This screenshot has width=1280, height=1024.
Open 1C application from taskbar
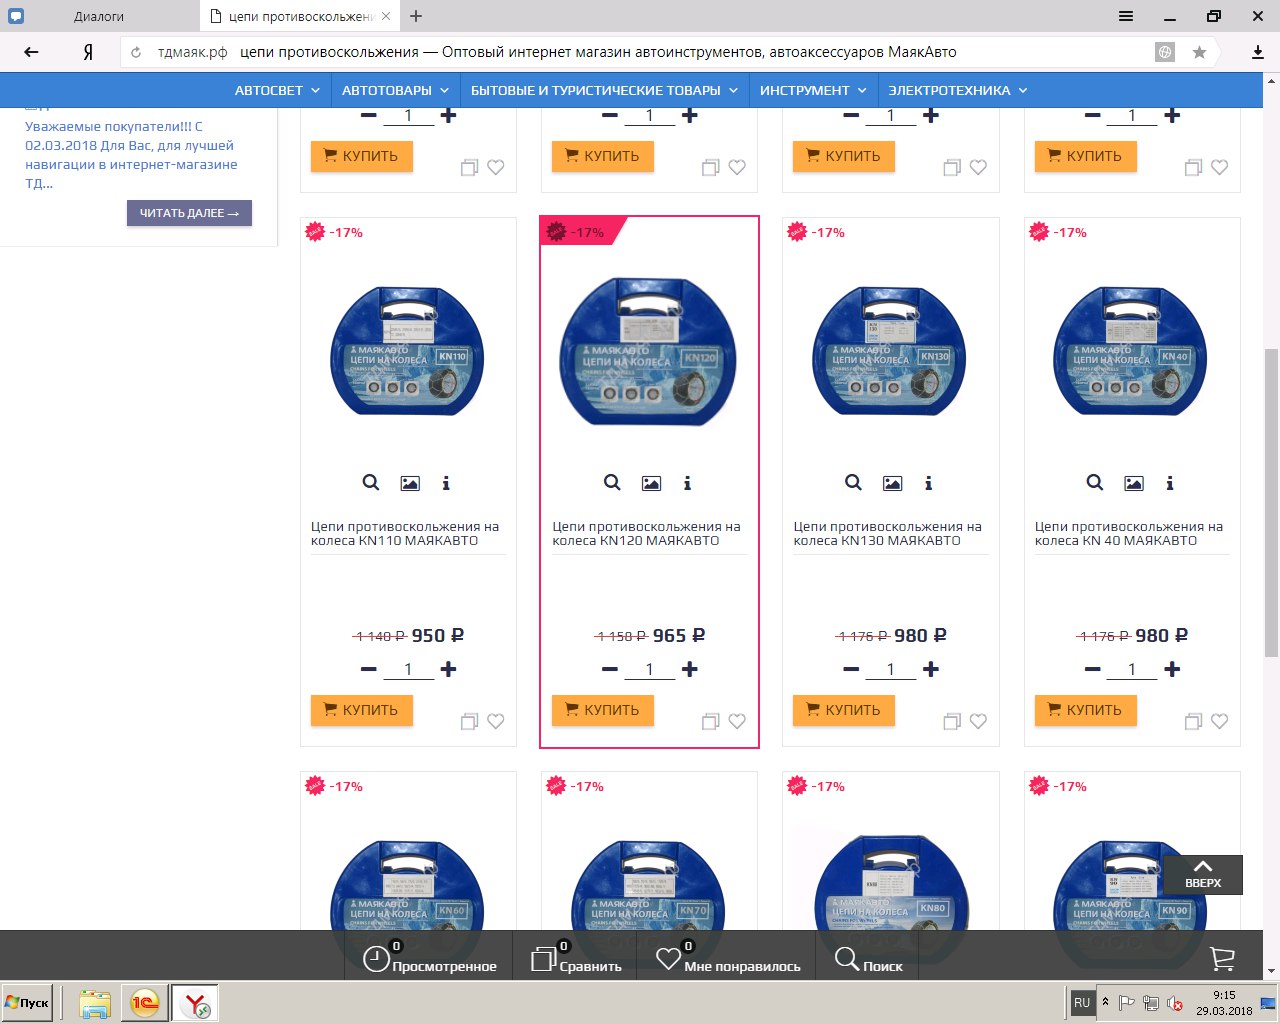click(x=145, y=1002)
